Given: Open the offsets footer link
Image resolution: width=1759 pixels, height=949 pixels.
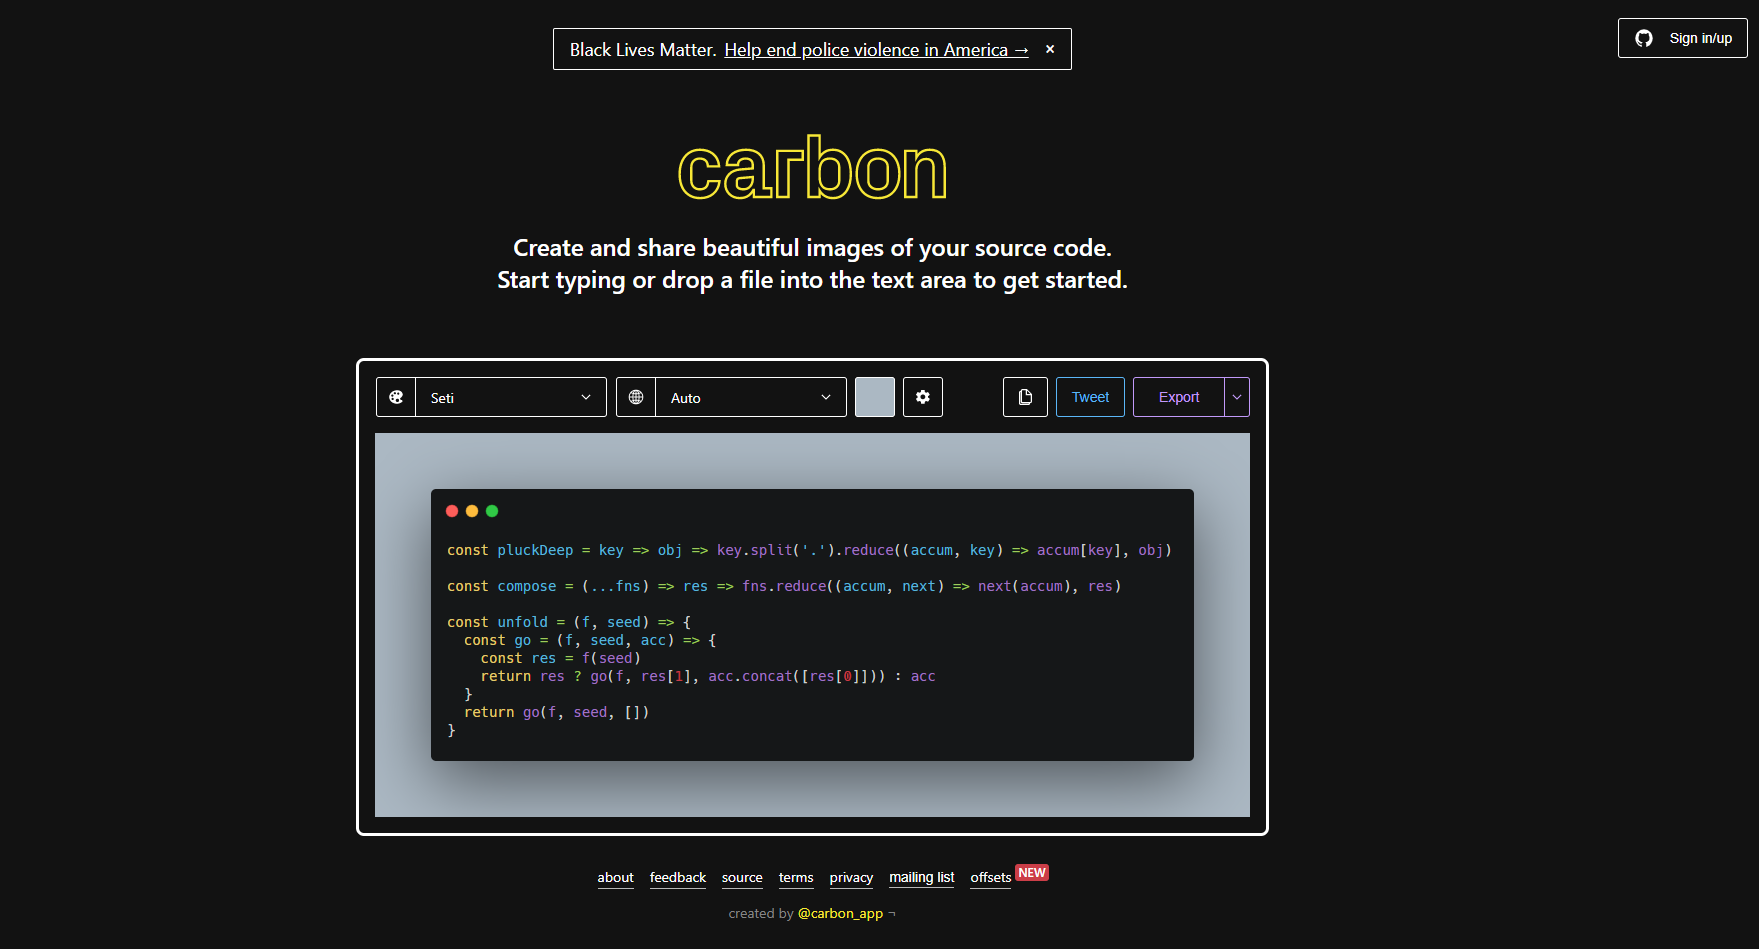Looking at the screenshot, I should (x=991, y=878).
